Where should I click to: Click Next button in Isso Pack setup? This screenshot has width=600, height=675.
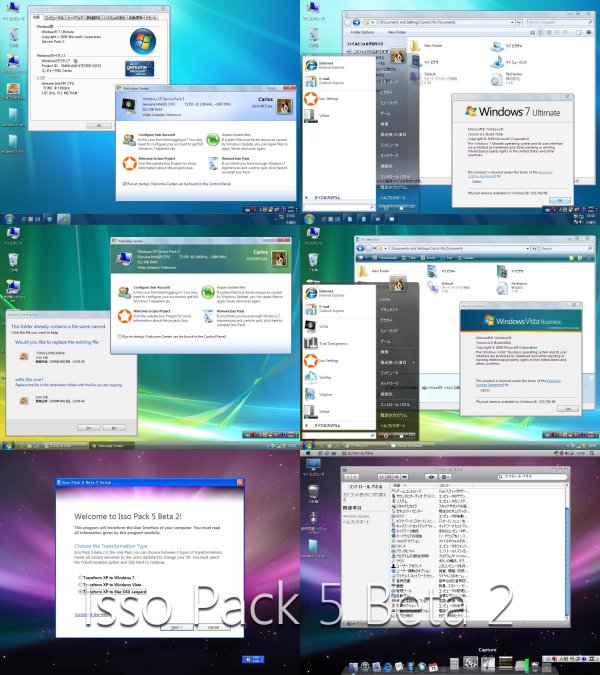[177, 627]
